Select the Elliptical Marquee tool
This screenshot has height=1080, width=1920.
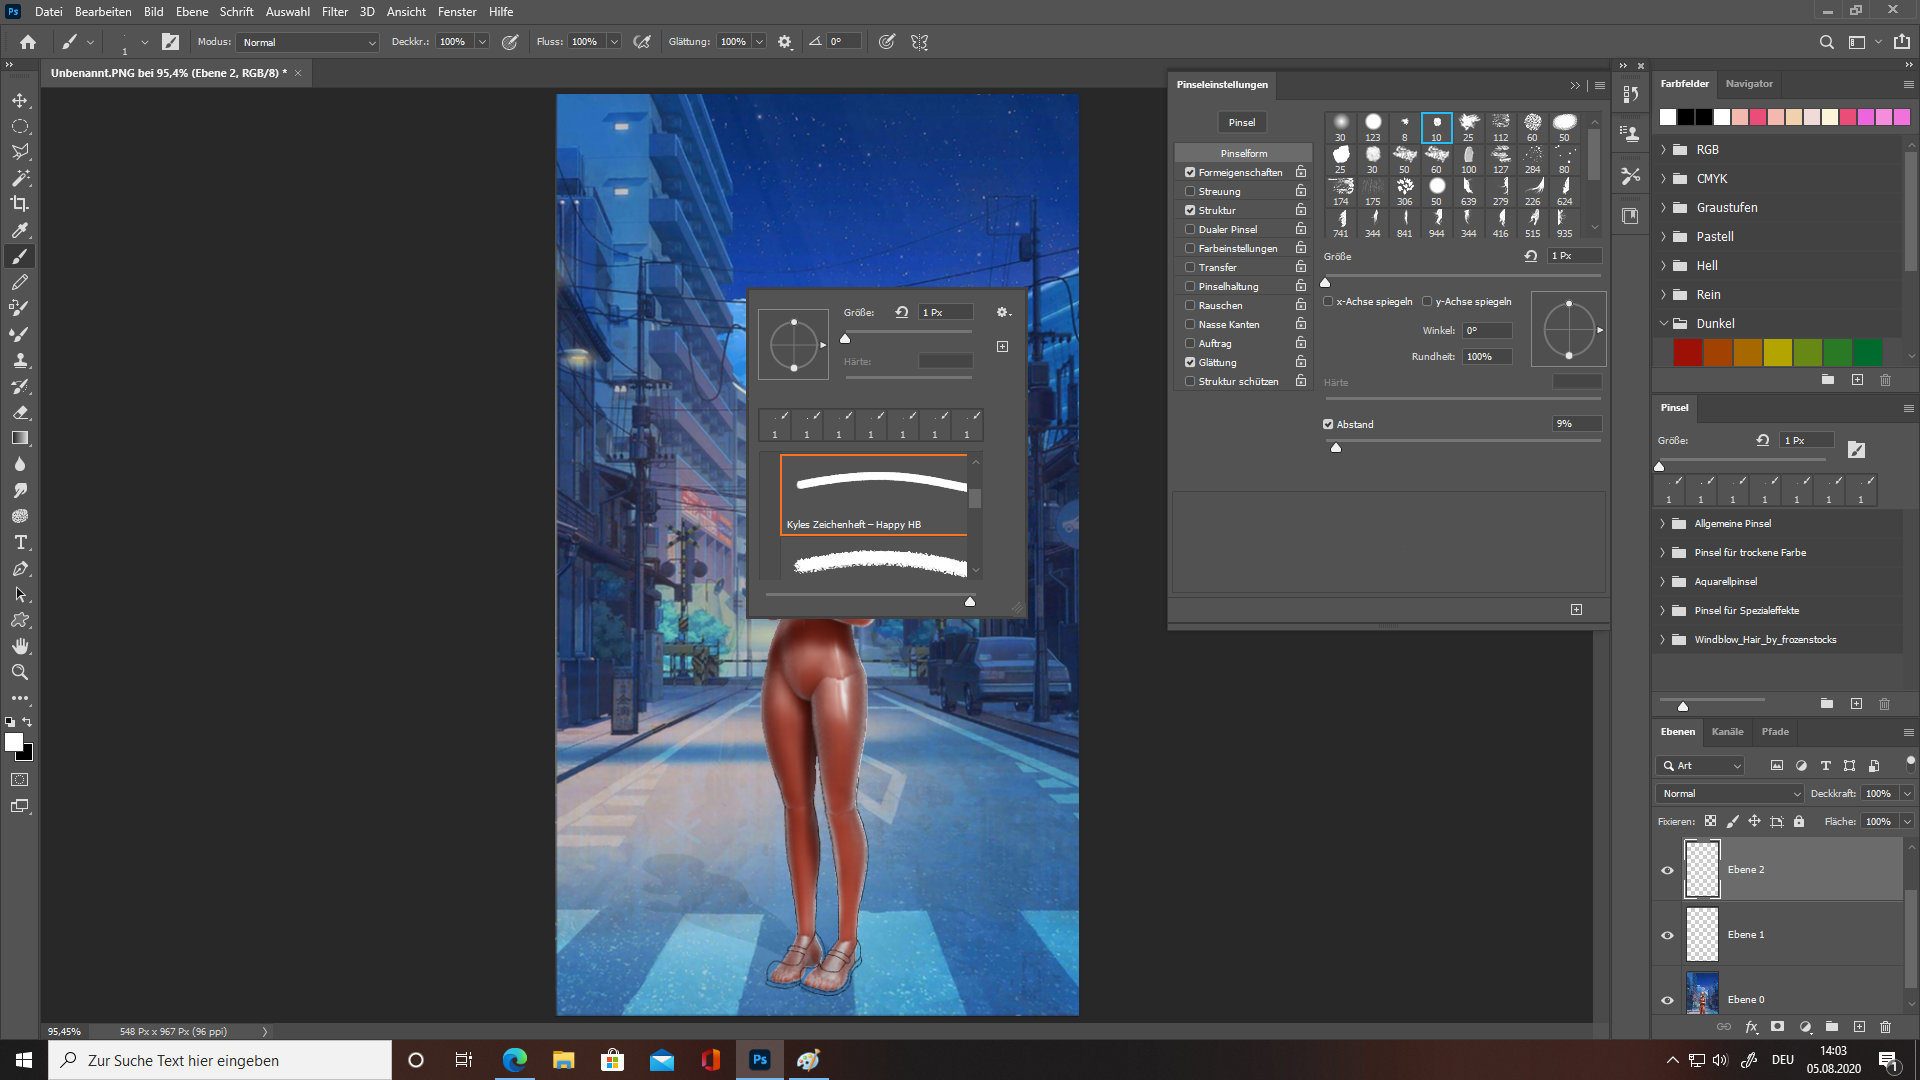20,126
